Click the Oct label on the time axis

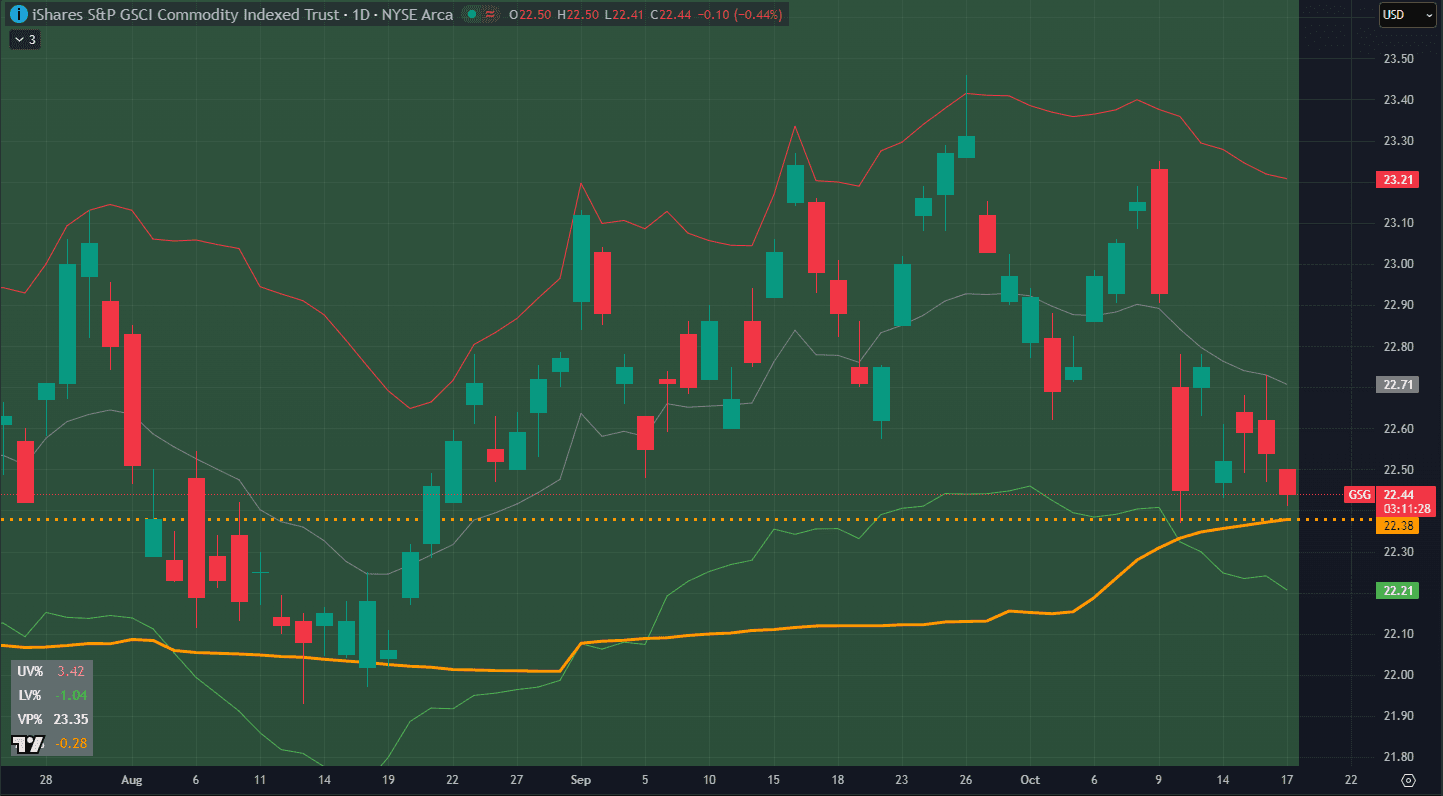pyautogui.click(x=1029, y=779)
